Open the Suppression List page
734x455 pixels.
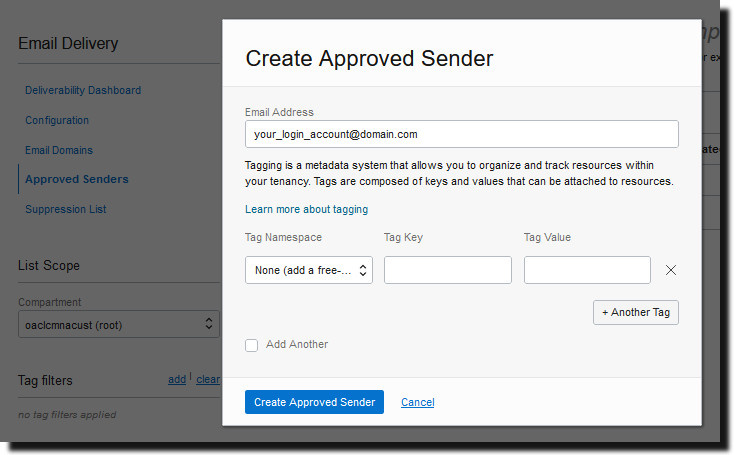pos(66,209)
